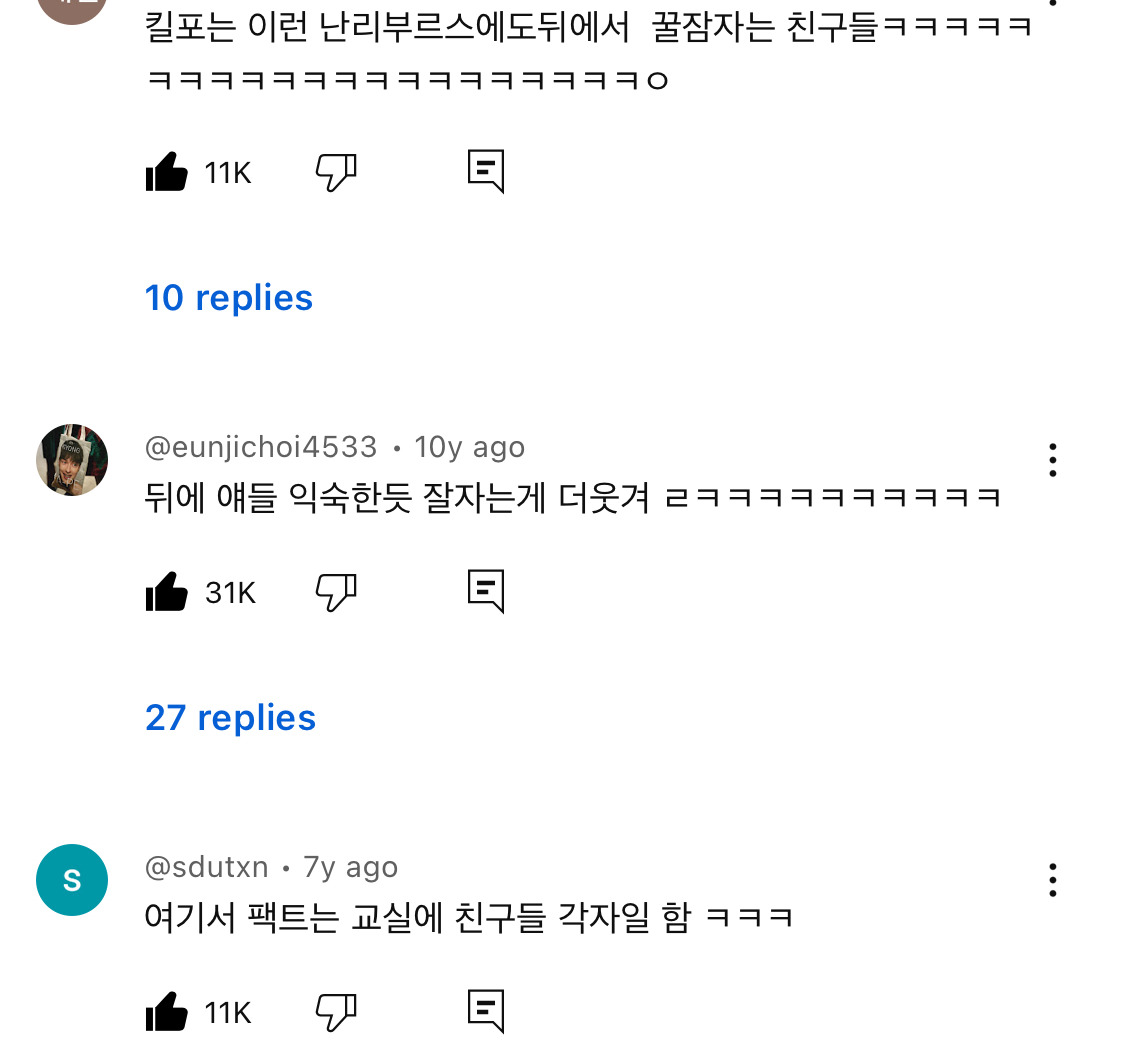Reply to the @sdutxn comment

[x=486, y=1012]
